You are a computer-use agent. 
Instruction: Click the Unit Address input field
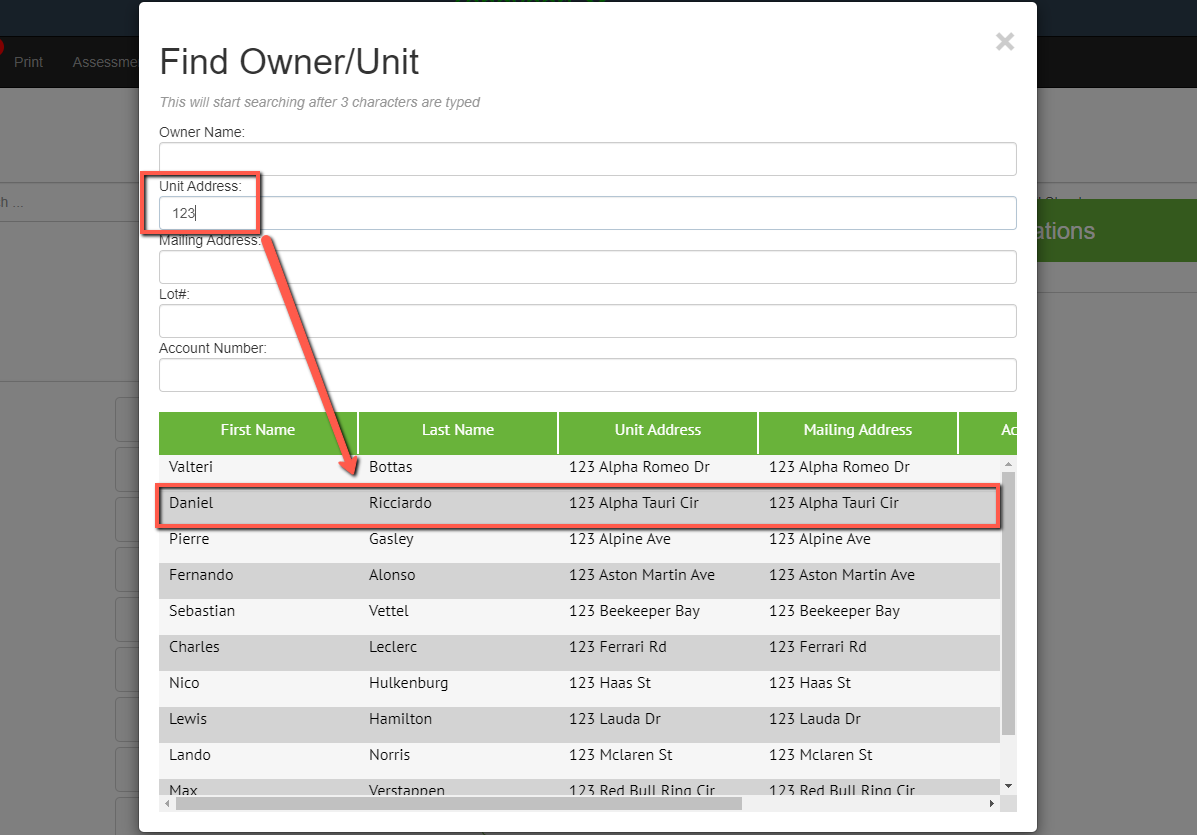pos(587,213)
